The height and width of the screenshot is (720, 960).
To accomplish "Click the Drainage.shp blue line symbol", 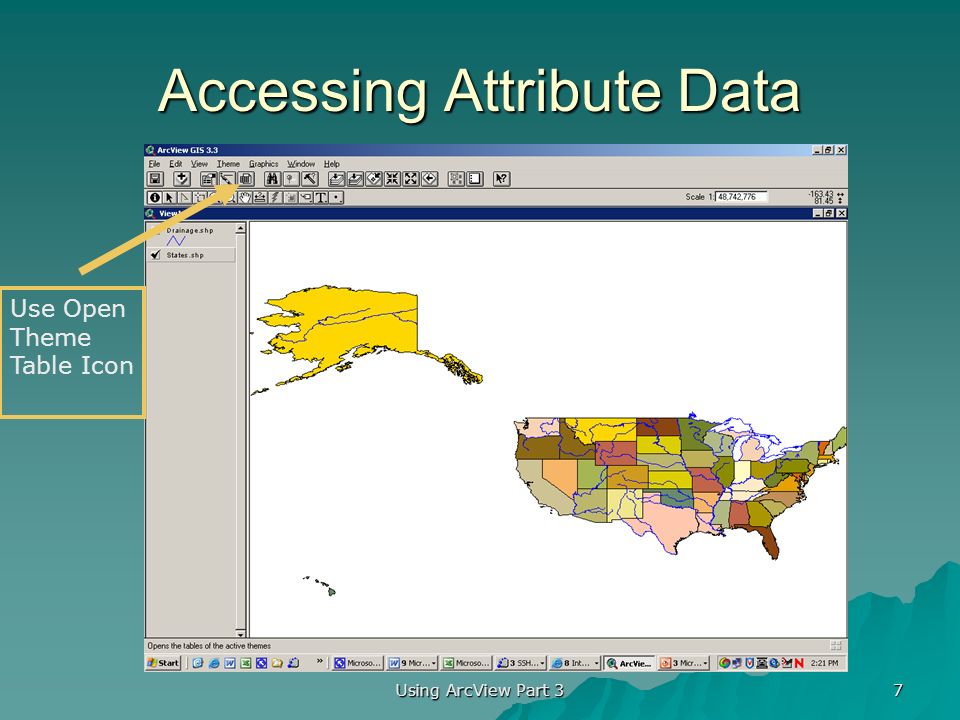I will click(x=176, y=241).
